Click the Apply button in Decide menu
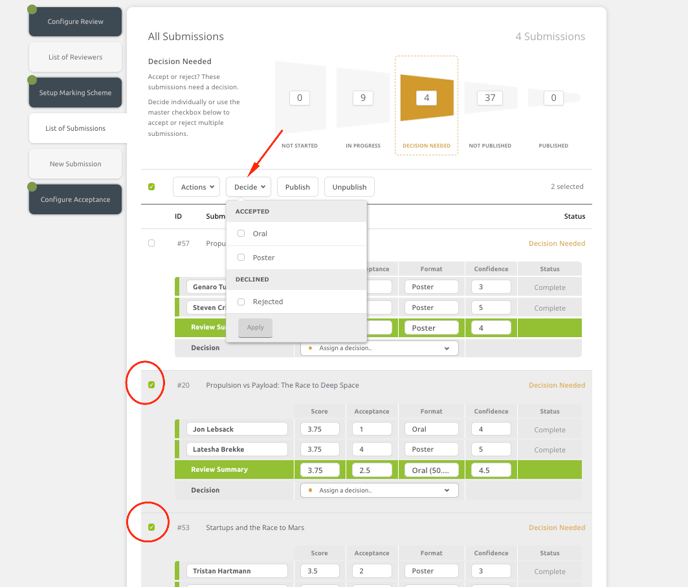 [x=255, y=327]
